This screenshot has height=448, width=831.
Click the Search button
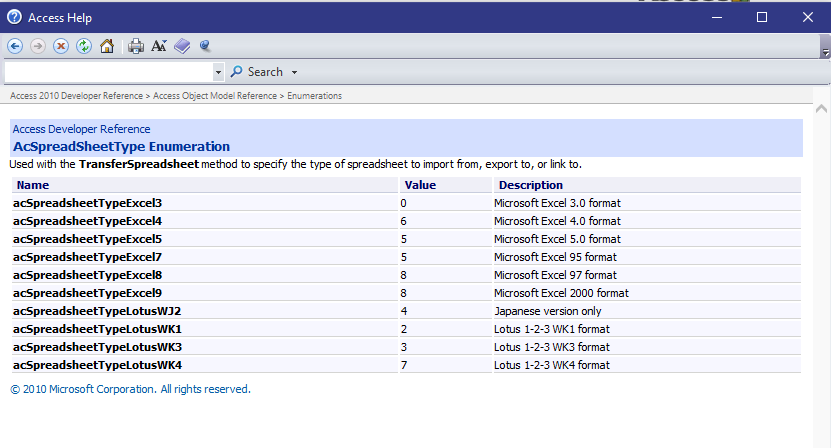point(257,72)
